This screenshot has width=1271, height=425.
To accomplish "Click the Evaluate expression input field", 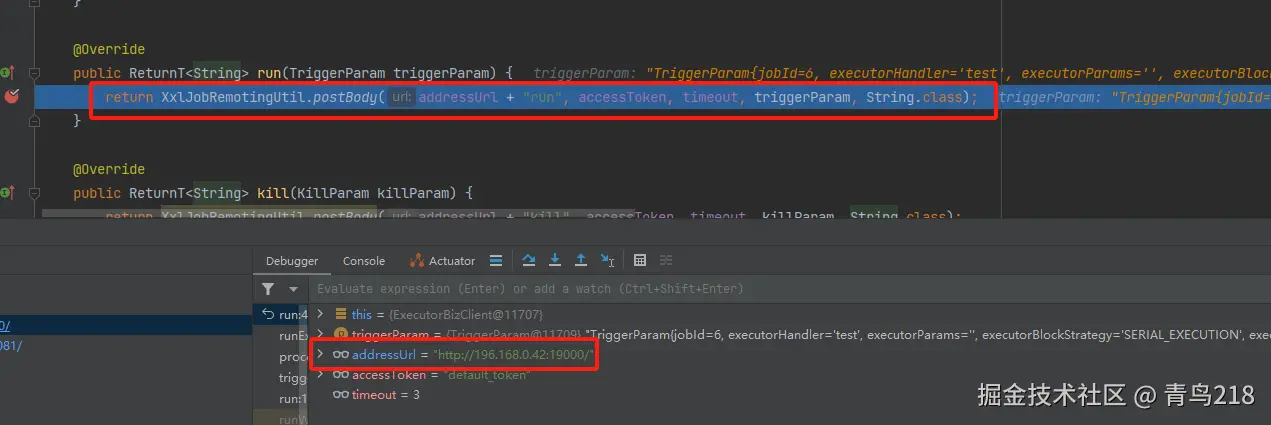I will coord(789,289).
